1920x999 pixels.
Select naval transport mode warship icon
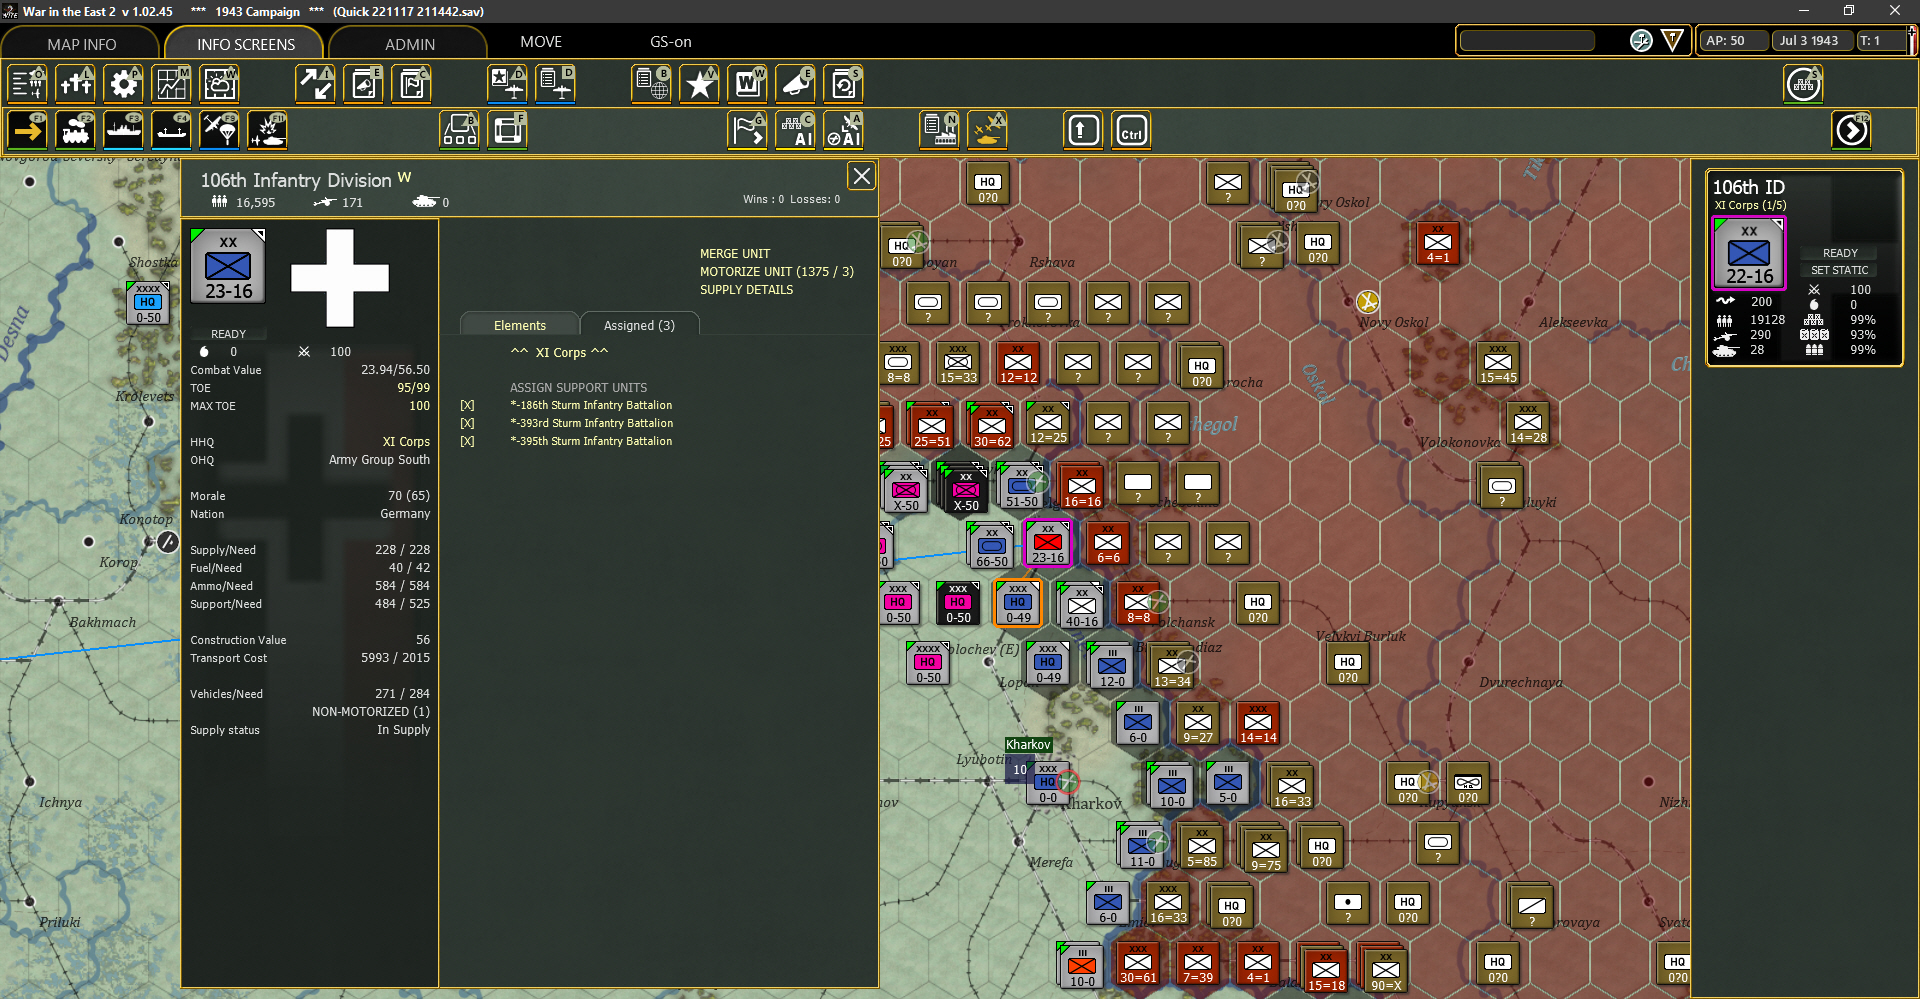pos(124,130)
